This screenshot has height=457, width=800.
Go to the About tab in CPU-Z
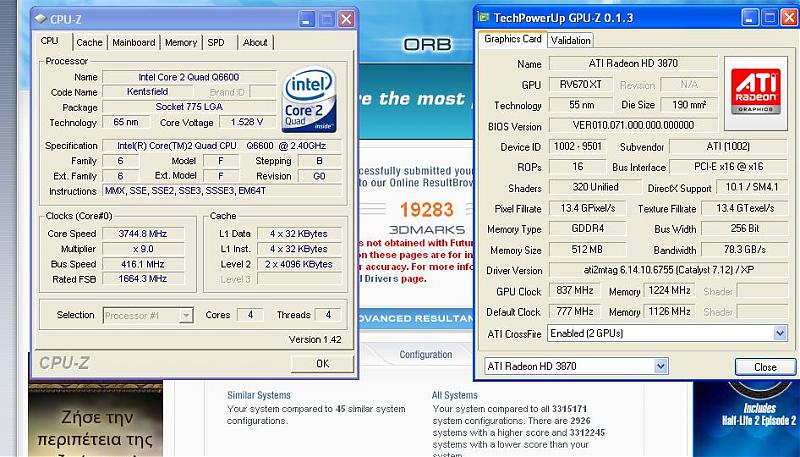tap(255, 42)
